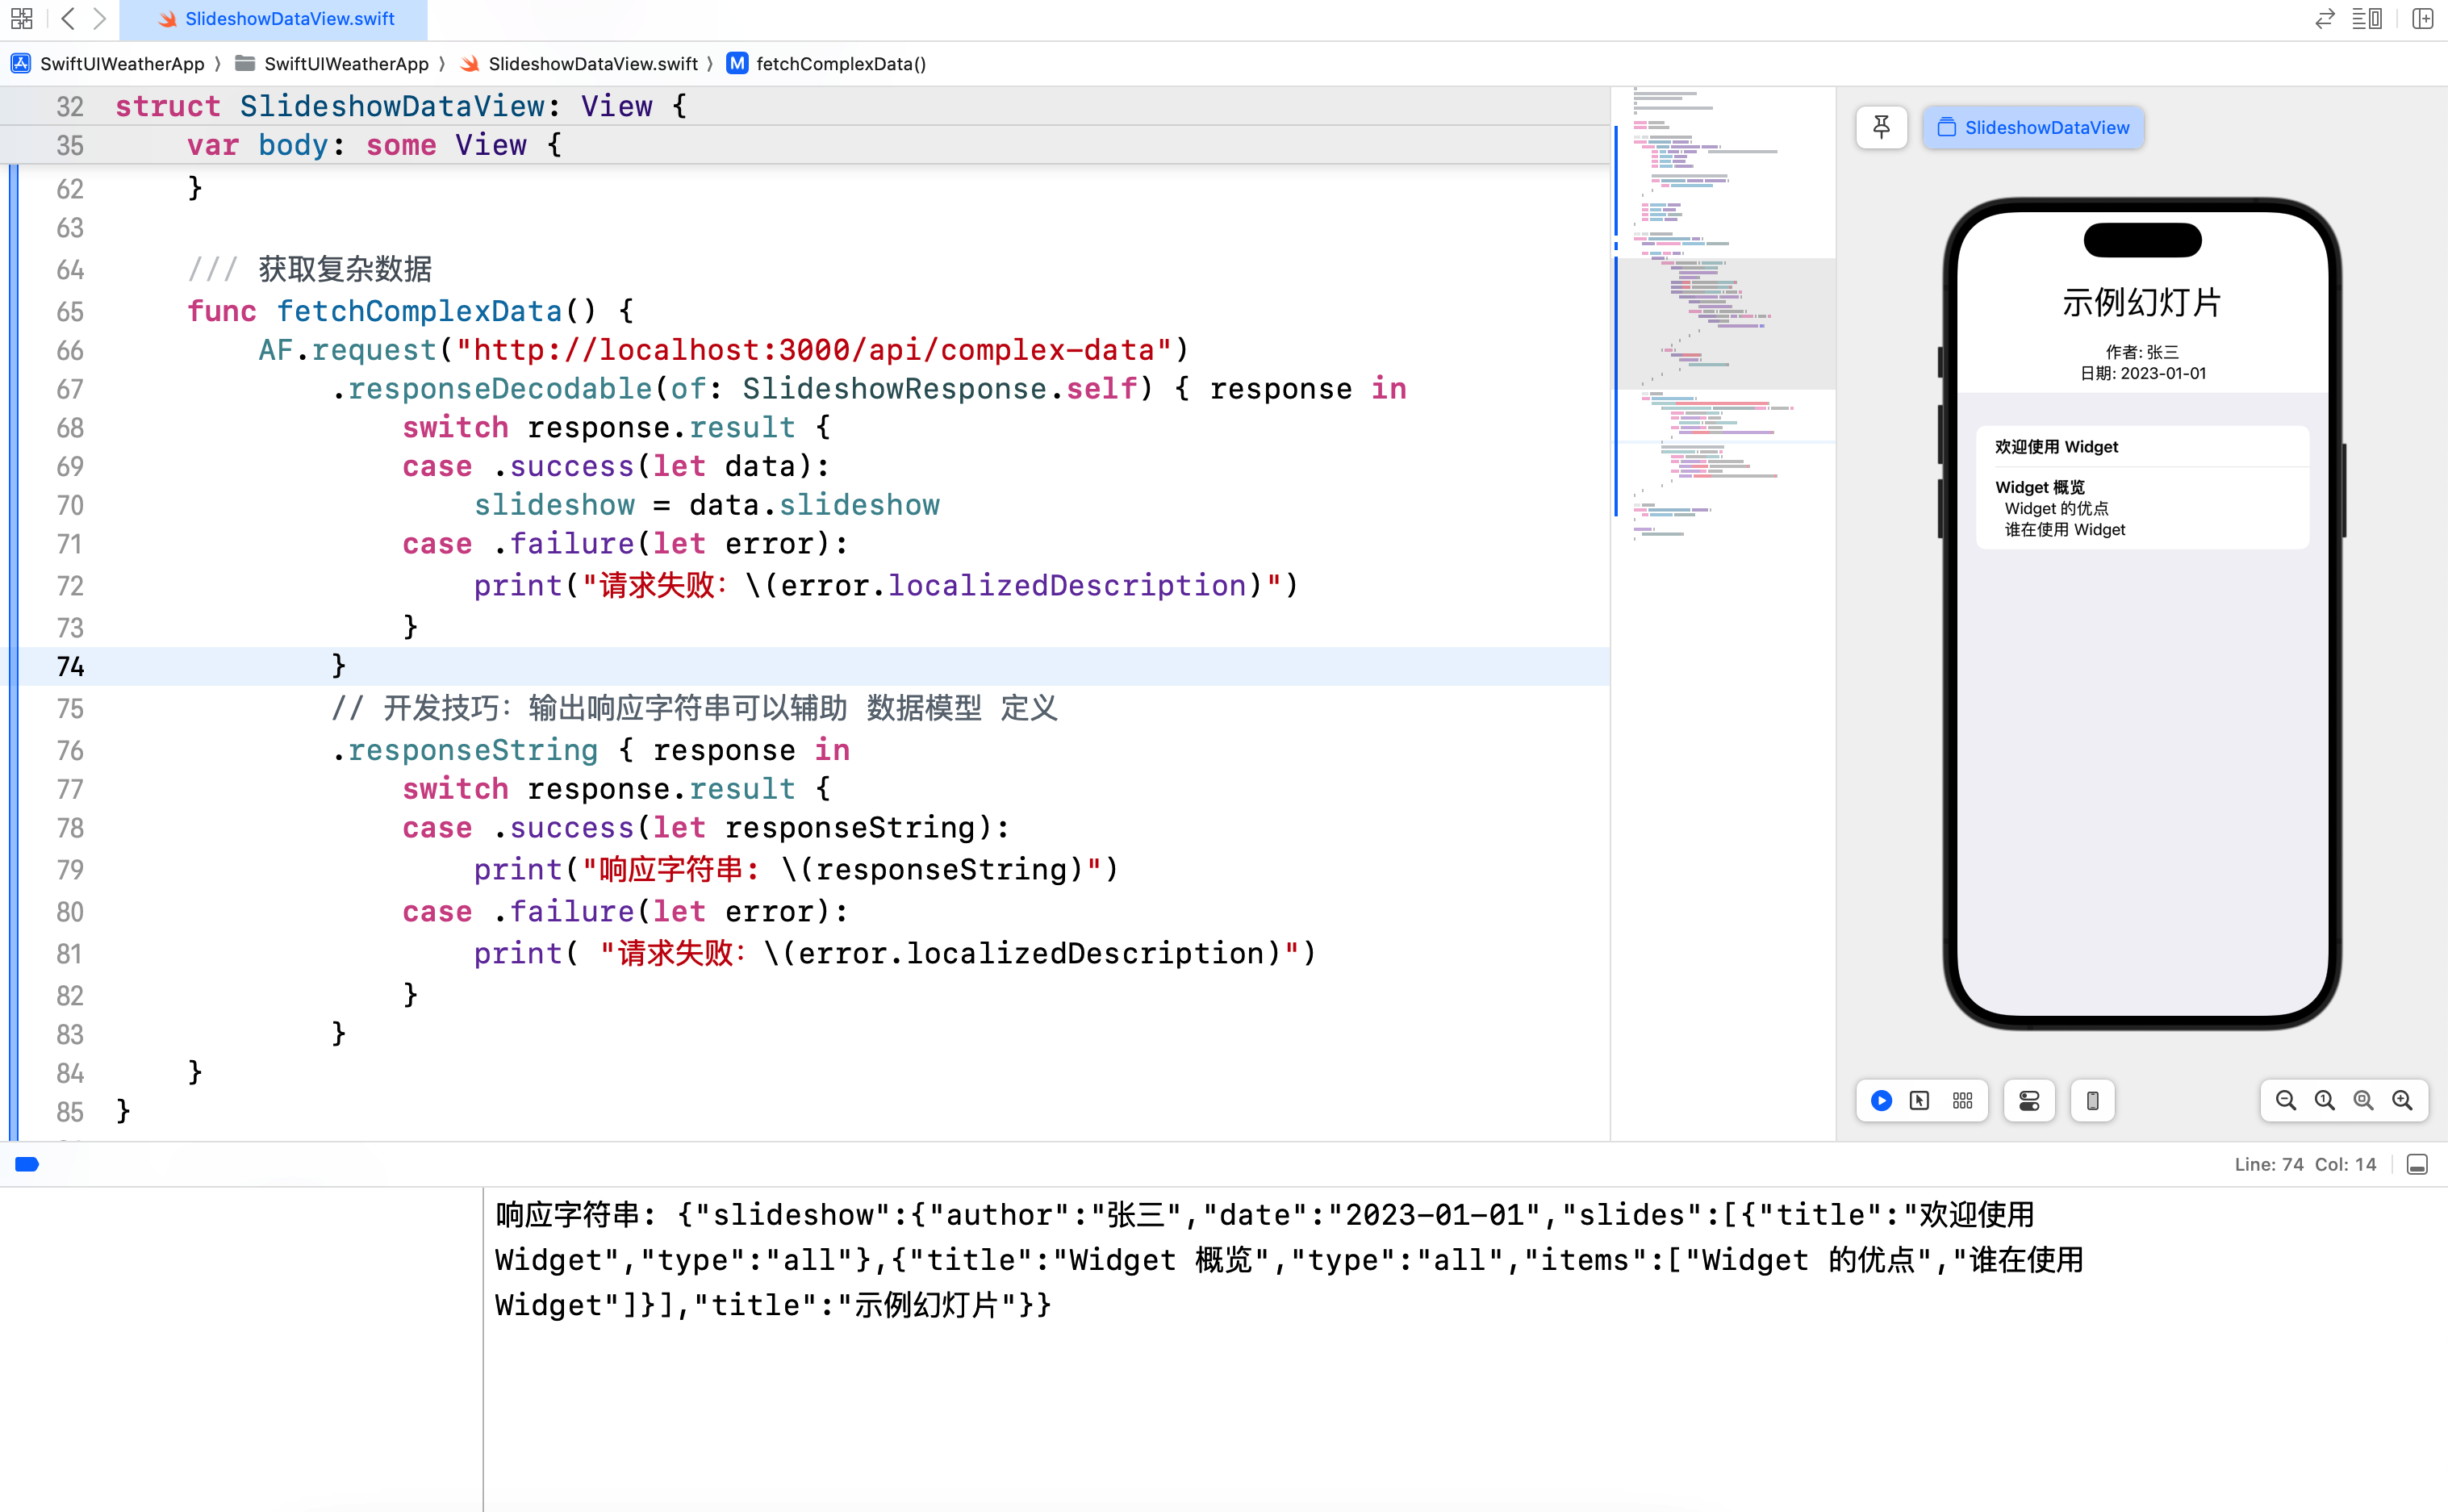Click .responseDecodable in line 67
The width and height of the screenshot is (2448, 1512).
pyautogui.click(x=491, y=389)
